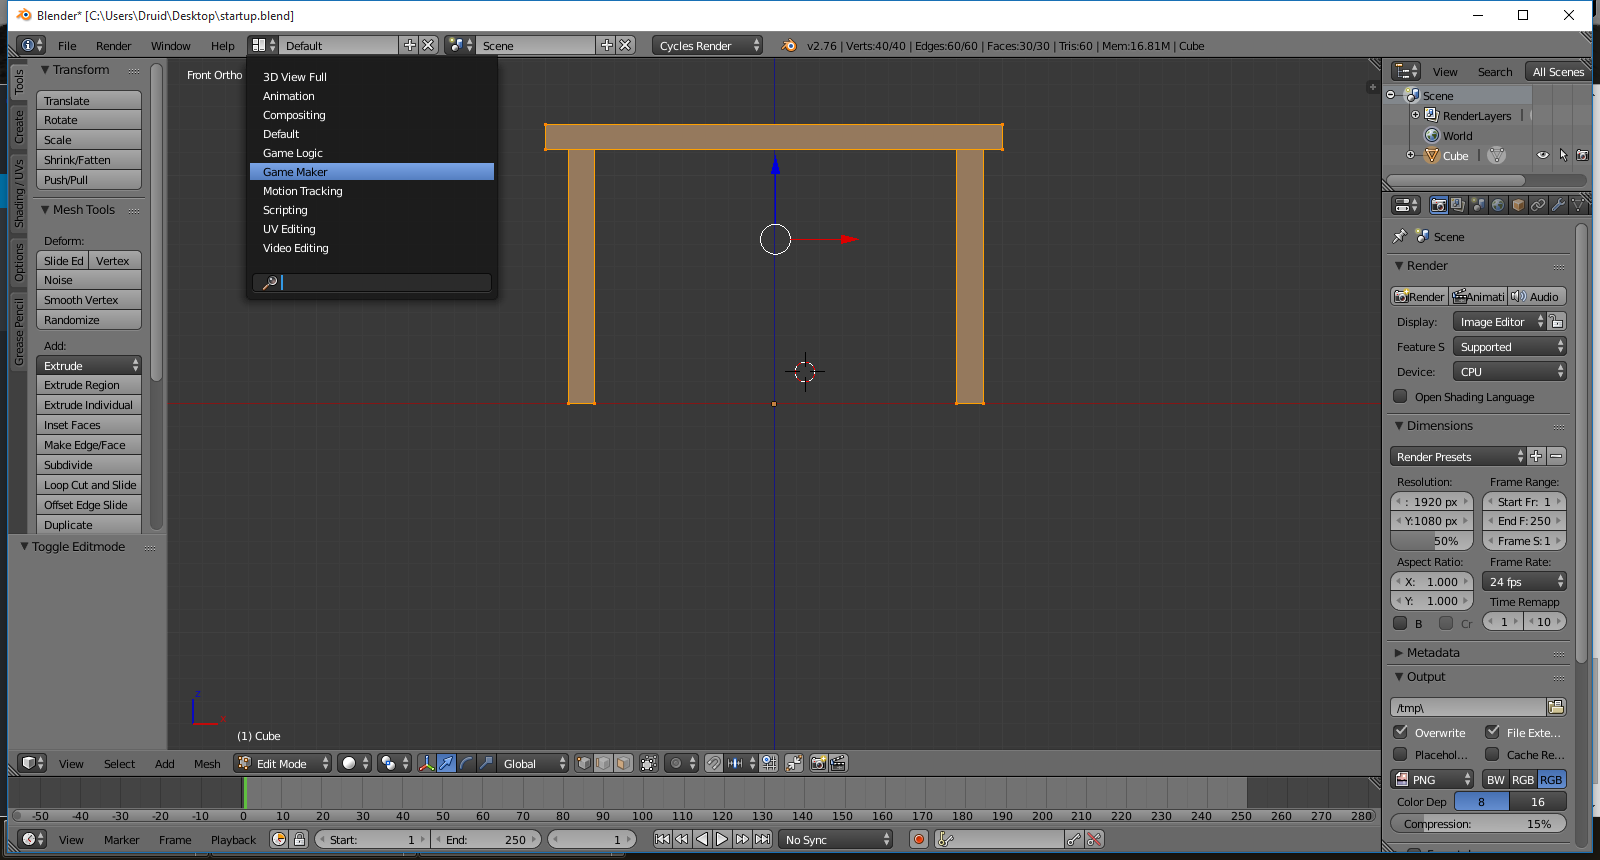Toggle the 3D manipulator axes icon
Screen dimensions: 1600x860
(x=427, y=763)
